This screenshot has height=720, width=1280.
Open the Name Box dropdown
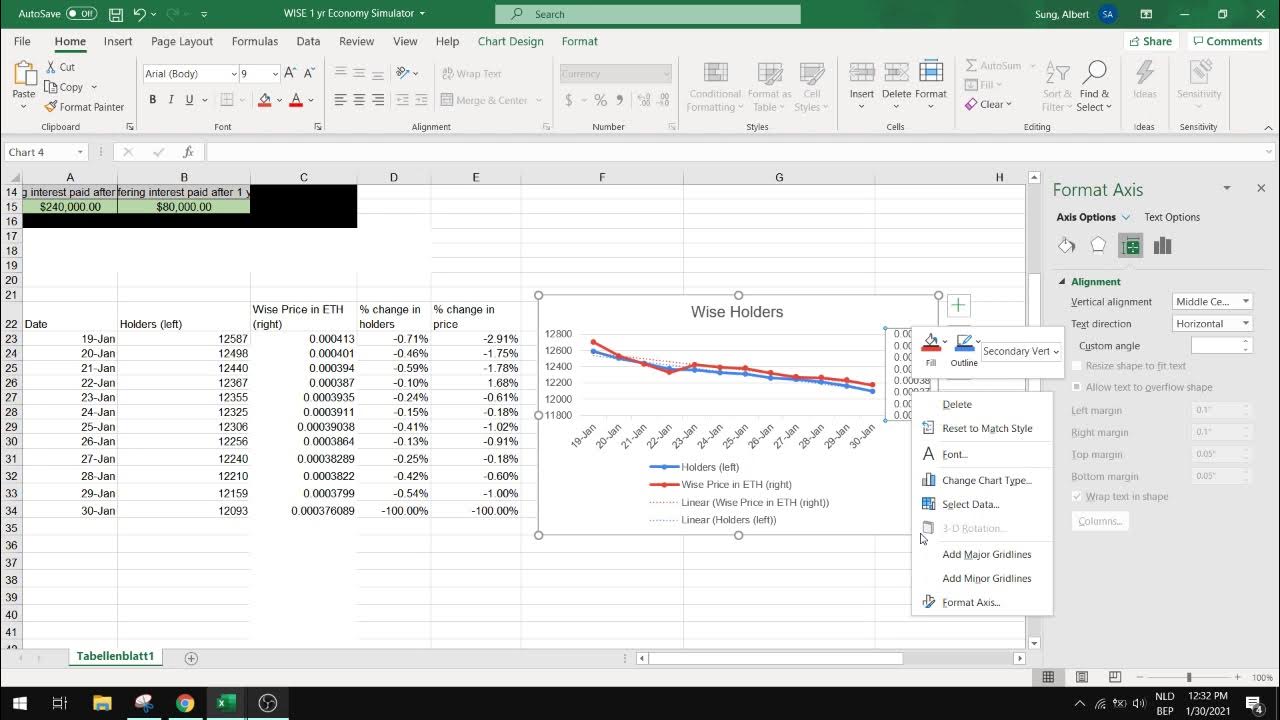pos(78,152)
